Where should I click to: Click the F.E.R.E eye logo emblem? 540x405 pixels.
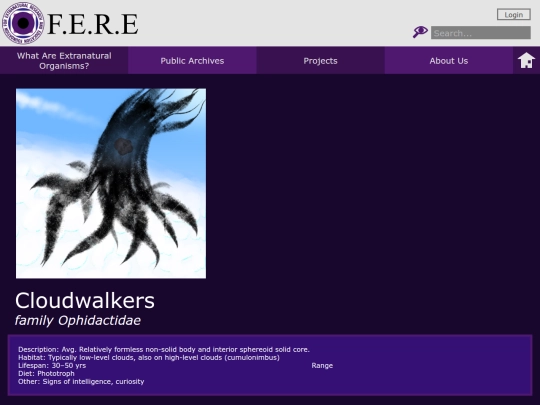(23, 23)
